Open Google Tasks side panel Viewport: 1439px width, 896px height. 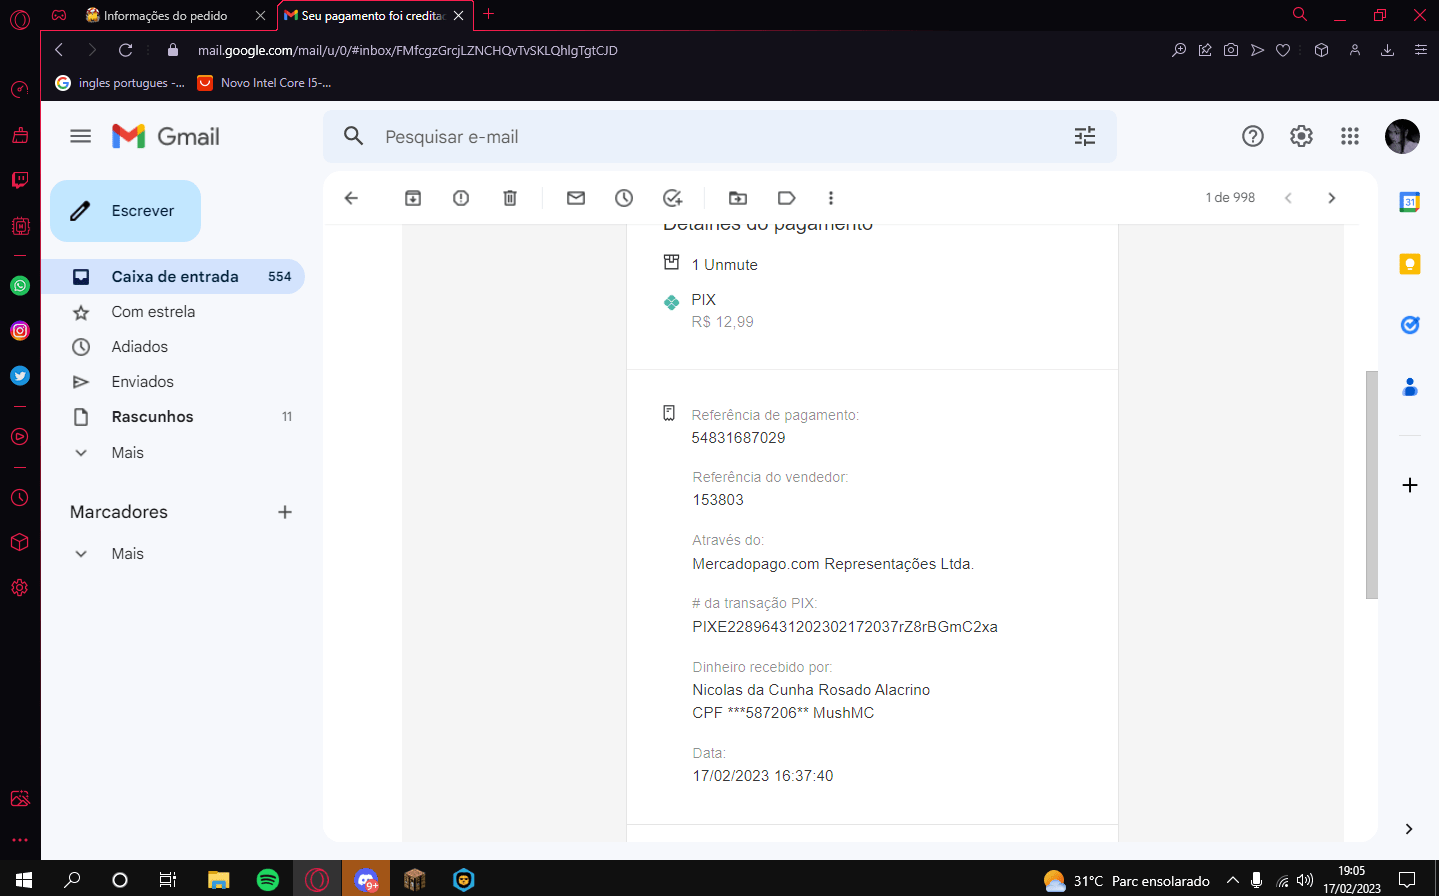[1410, 325]
